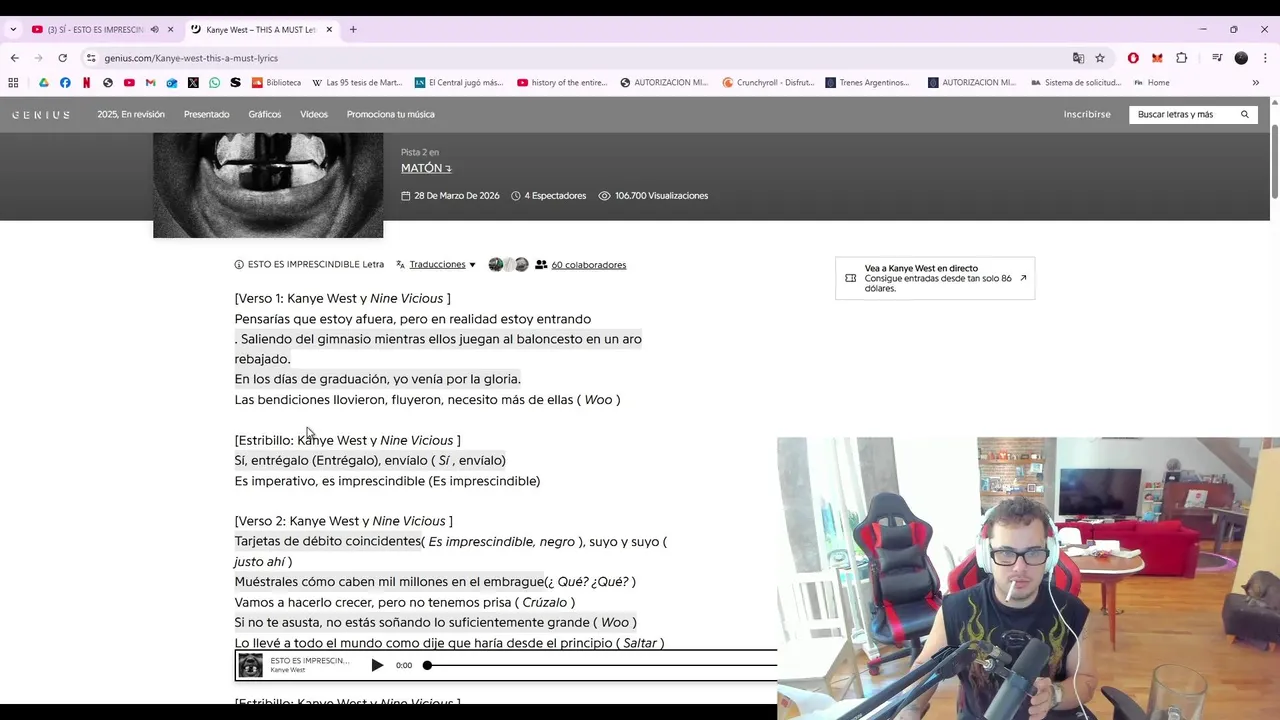Open Vea a Kanye West en directo tickets
This screenshot has width=1280, height=720.
click(x=935, y=278)
